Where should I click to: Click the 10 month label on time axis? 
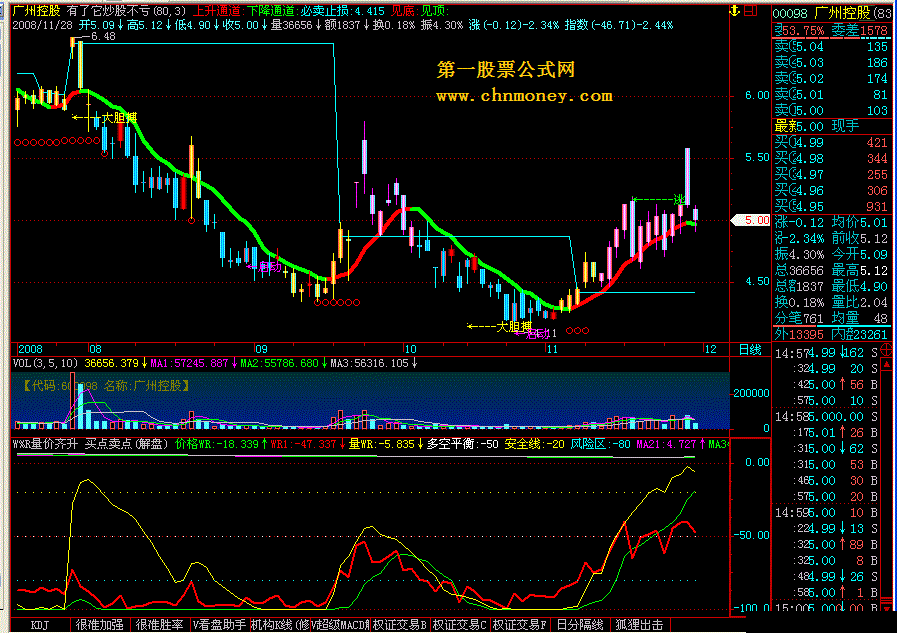click(410, 349)
